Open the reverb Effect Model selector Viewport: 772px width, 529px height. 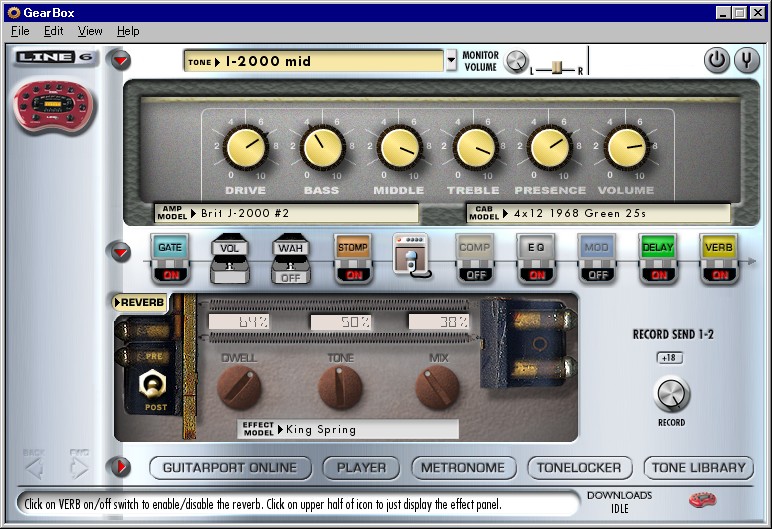349,429
